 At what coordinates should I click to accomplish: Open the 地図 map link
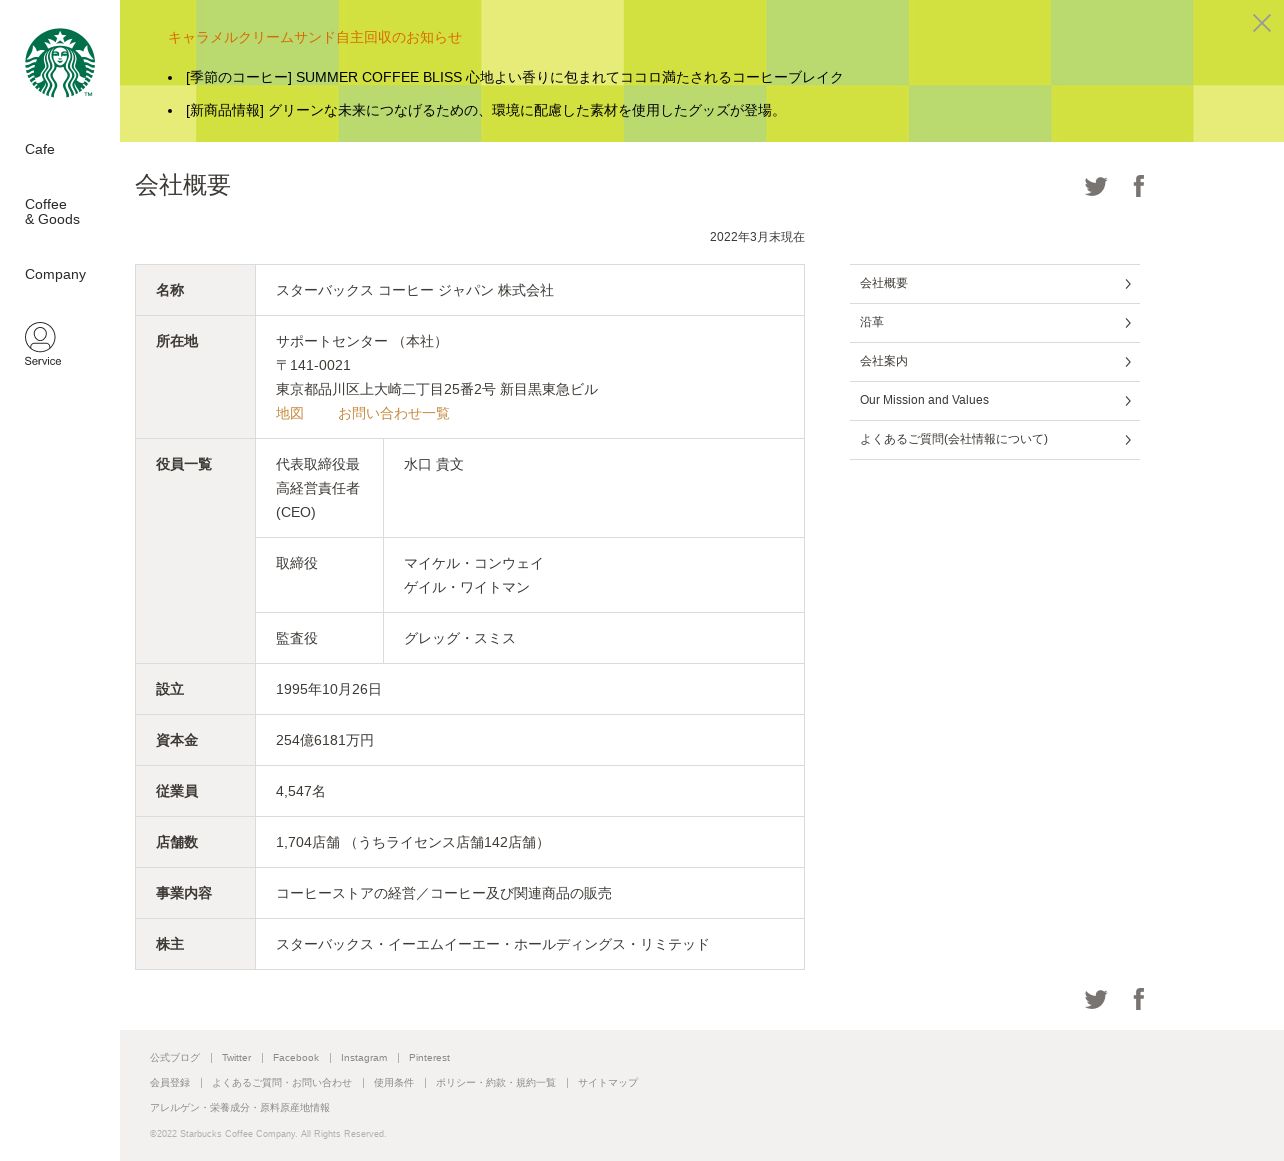(x=290, y=413)
